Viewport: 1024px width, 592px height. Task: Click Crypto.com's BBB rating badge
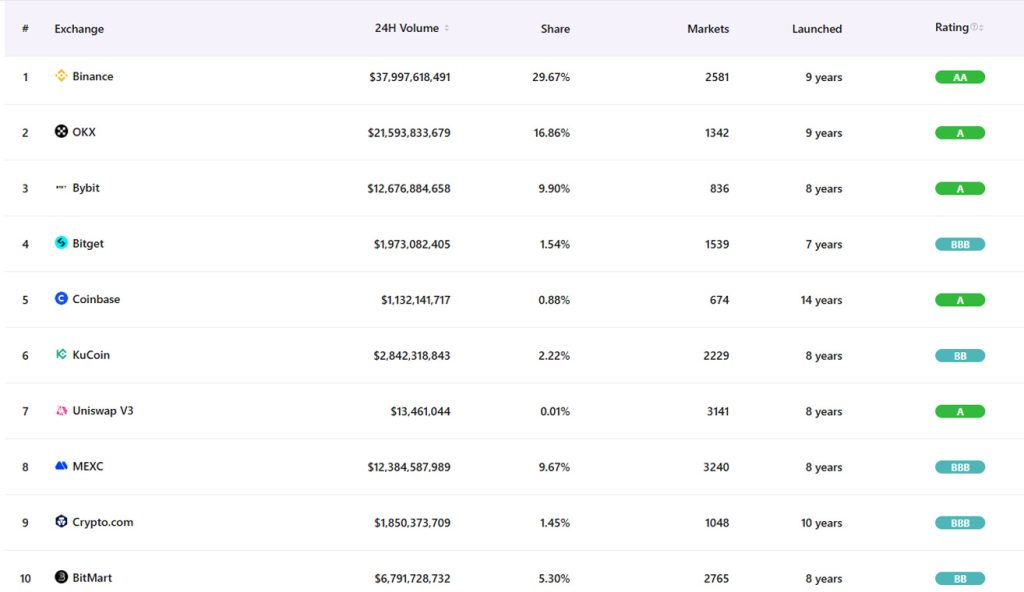(959, 523)
